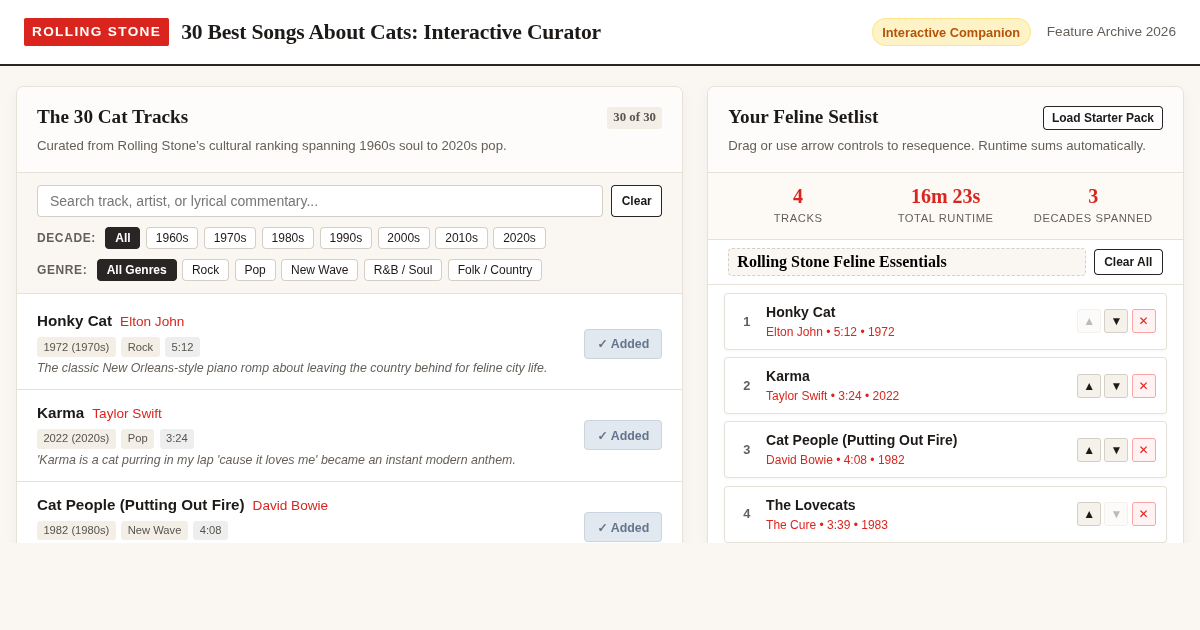Image resolution: width=1200 pixels, height=630 pixels.
Task: Filter tracks by 2020s decade
Action: (x=519, y=238)
